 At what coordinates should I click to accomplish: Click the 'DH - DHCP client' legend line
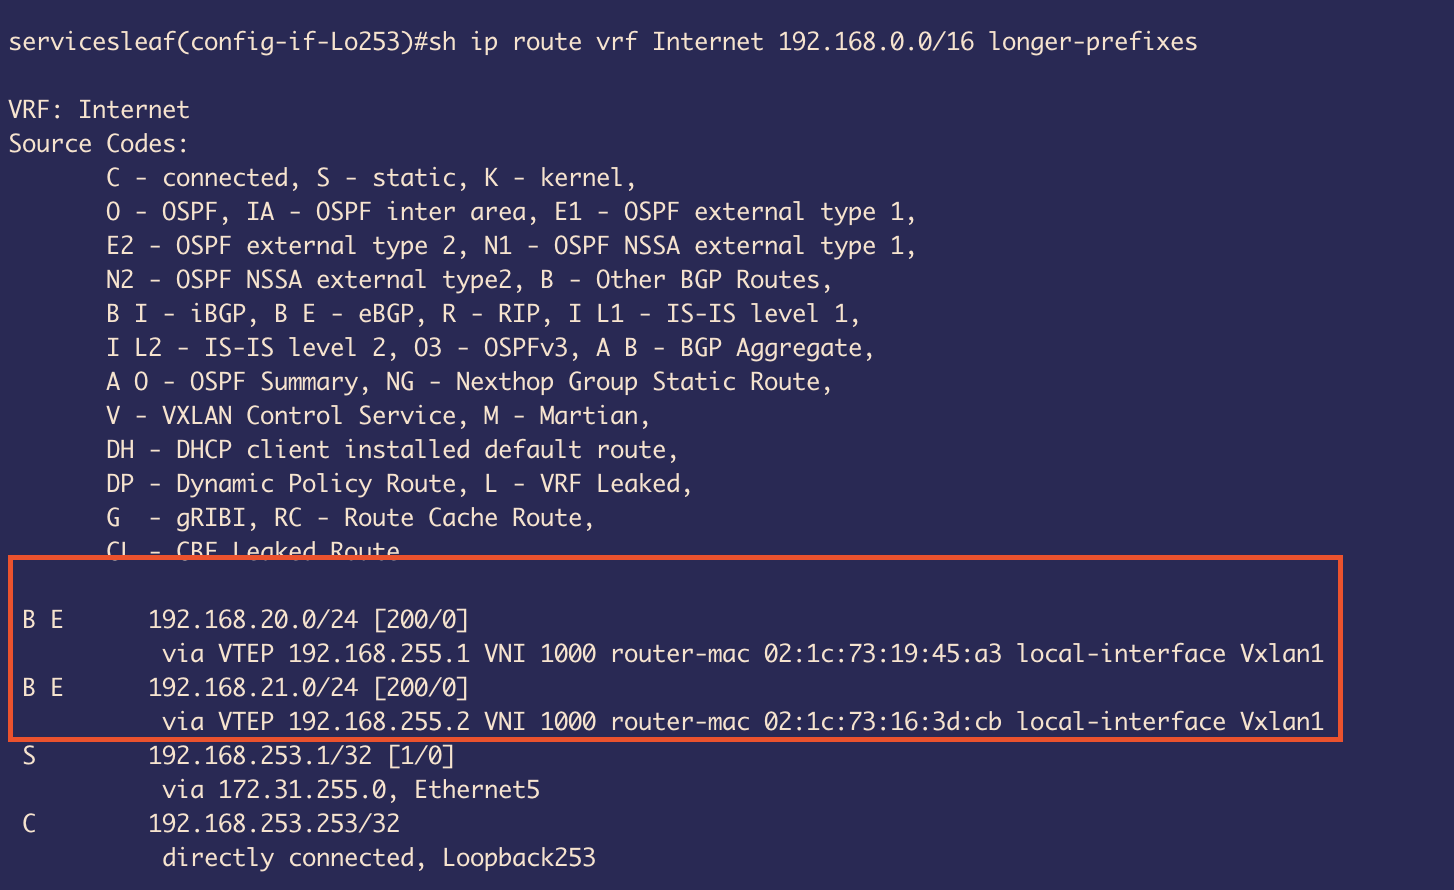(392, 450)
